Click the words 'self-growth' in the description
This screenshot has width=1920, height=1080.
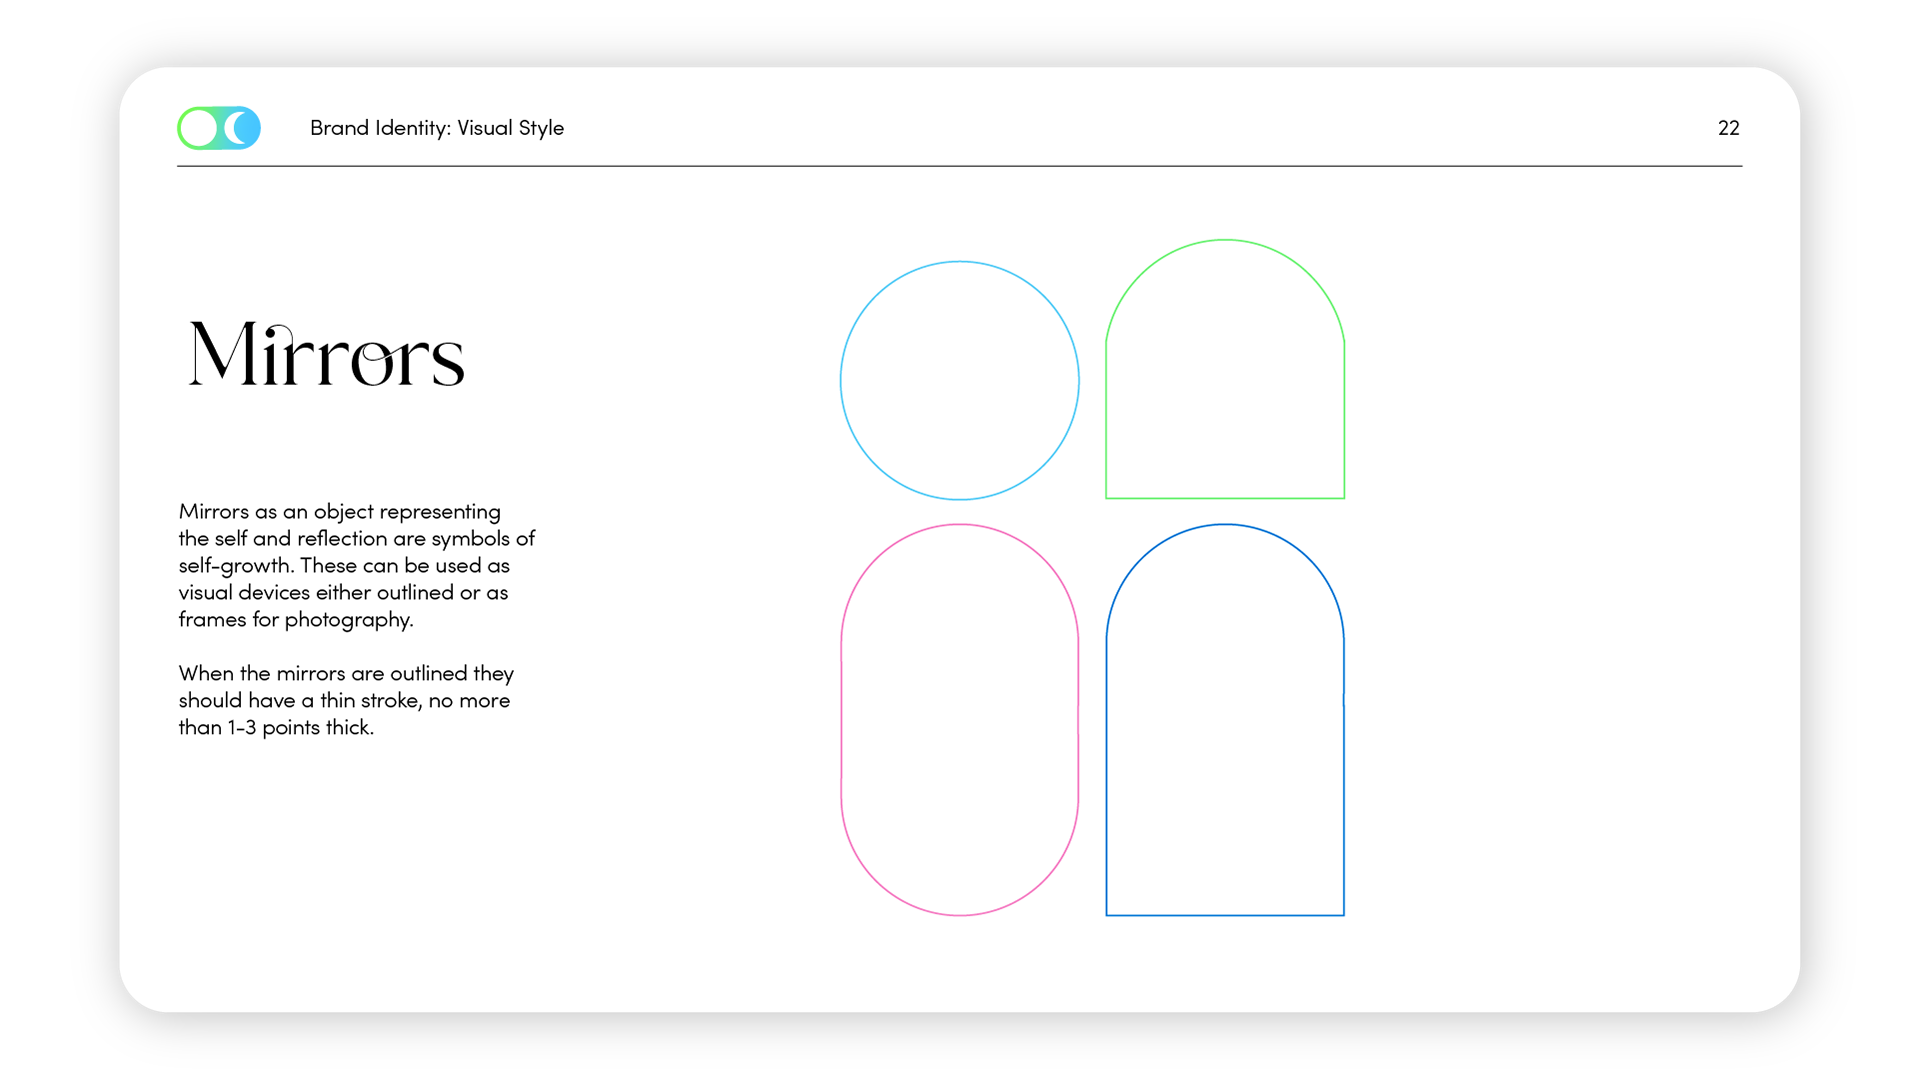point(235,566)
